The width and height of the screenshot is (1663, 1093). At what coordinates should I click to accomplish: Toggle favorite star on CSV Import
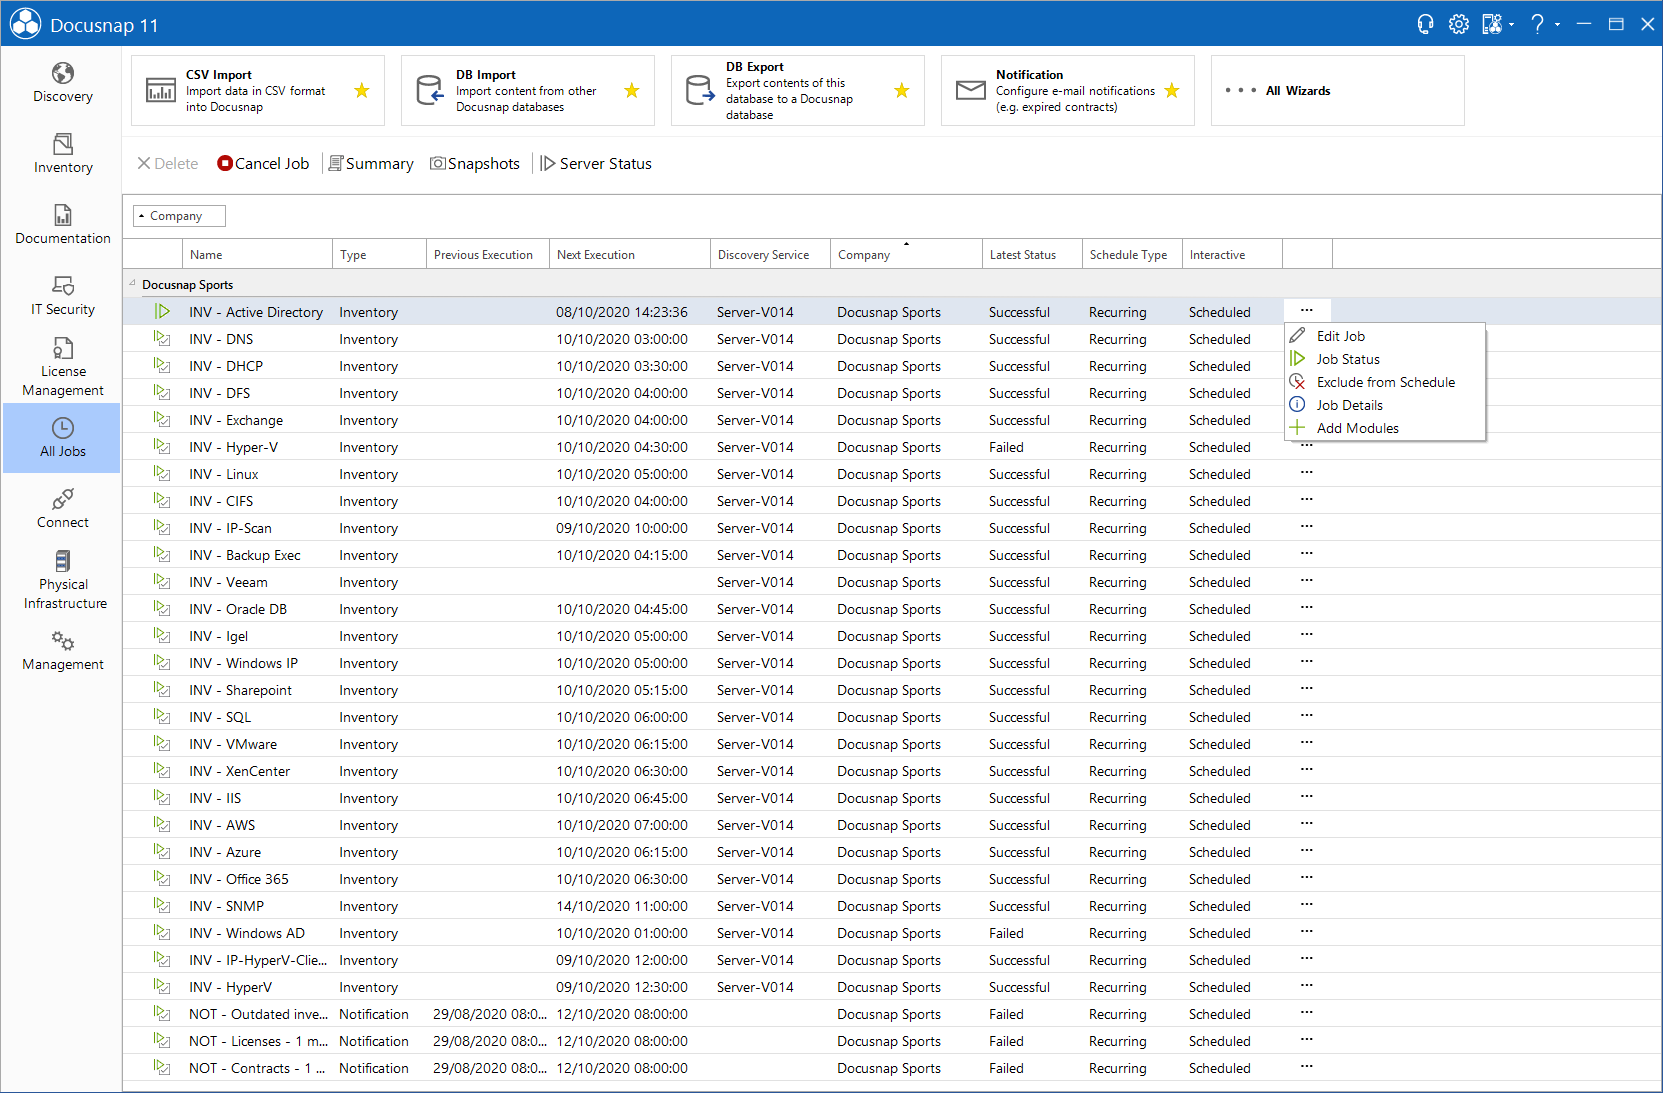pyautogui.click(x=362, y=91)
